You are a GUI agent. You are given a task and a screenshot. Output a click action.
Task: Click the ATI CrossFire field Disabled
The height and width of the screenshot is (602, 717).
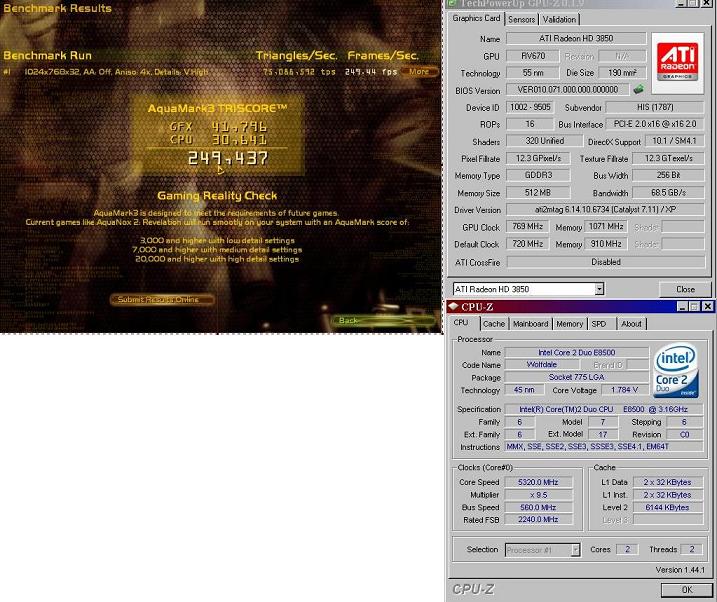click(x=605, y=262)
